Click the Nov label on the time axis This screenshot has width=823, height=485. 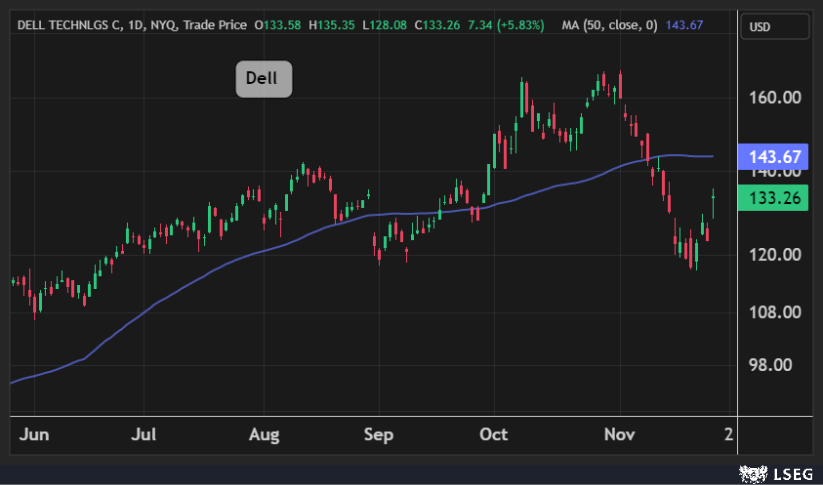pyautogui.click(x=620, y=435)
